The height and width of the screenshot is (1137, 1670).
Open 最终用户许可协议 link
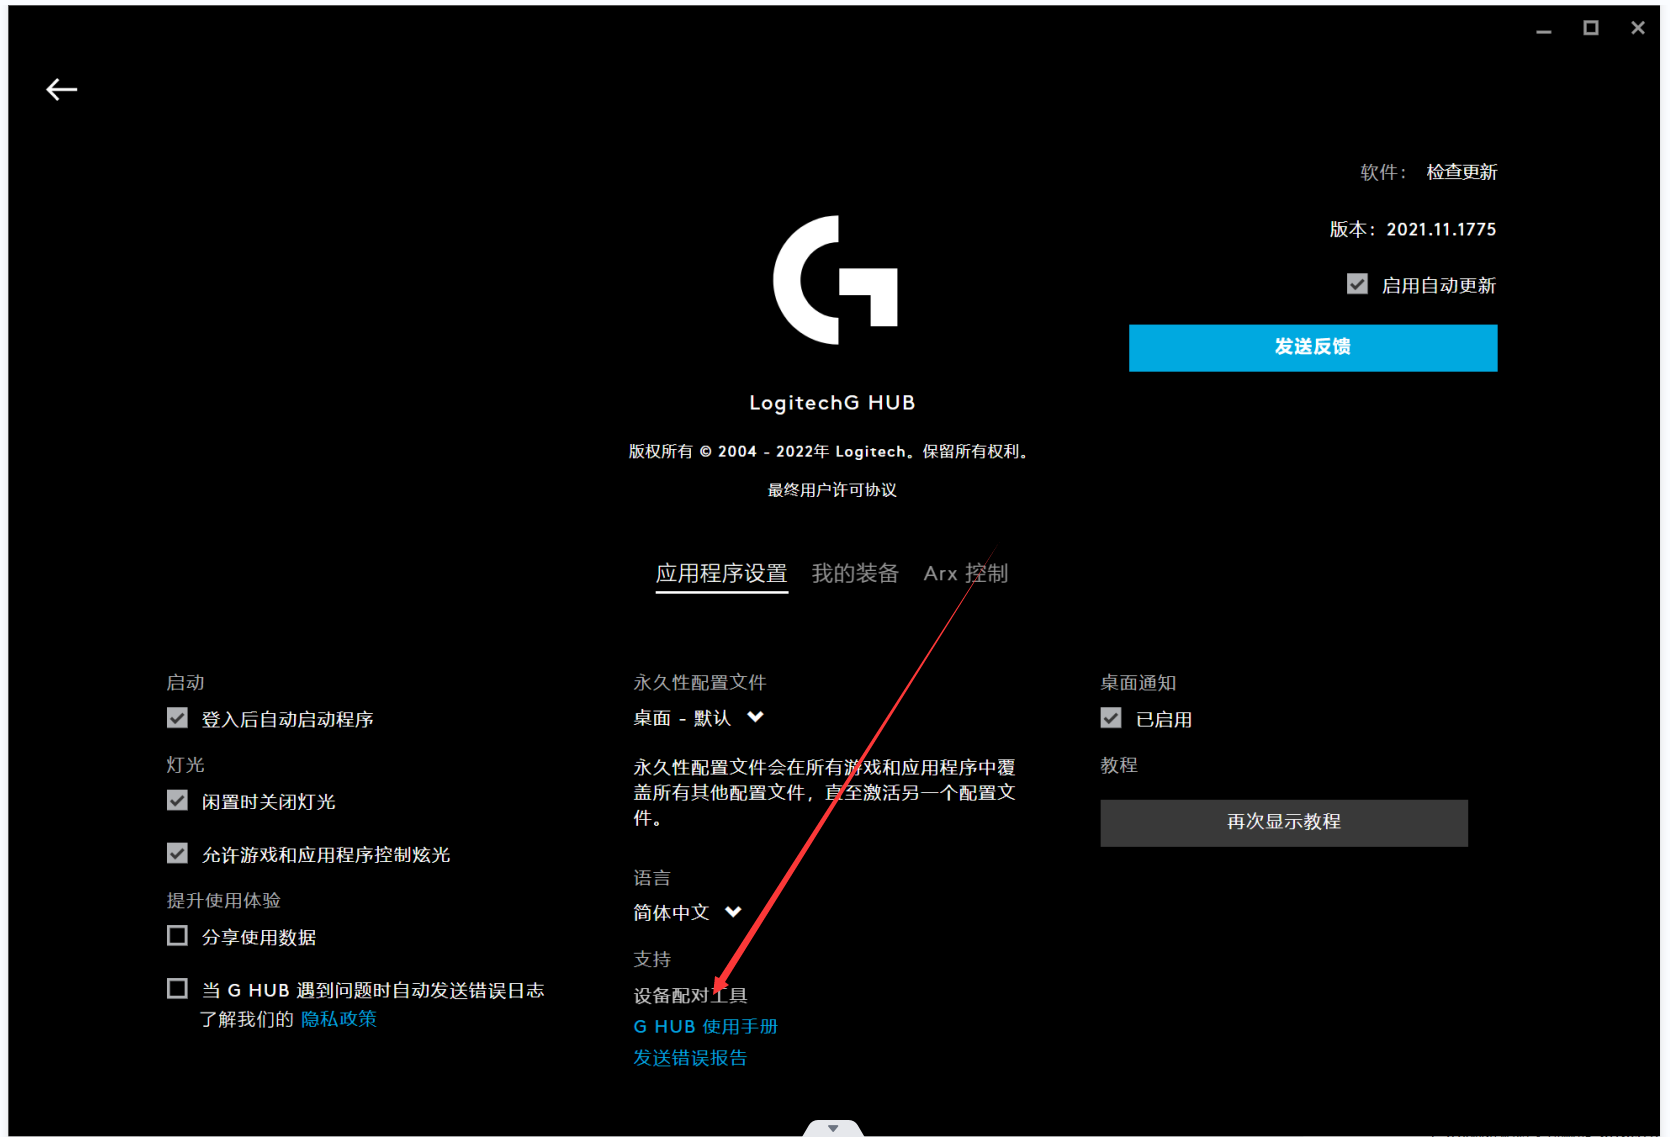[x=832, y=490]
